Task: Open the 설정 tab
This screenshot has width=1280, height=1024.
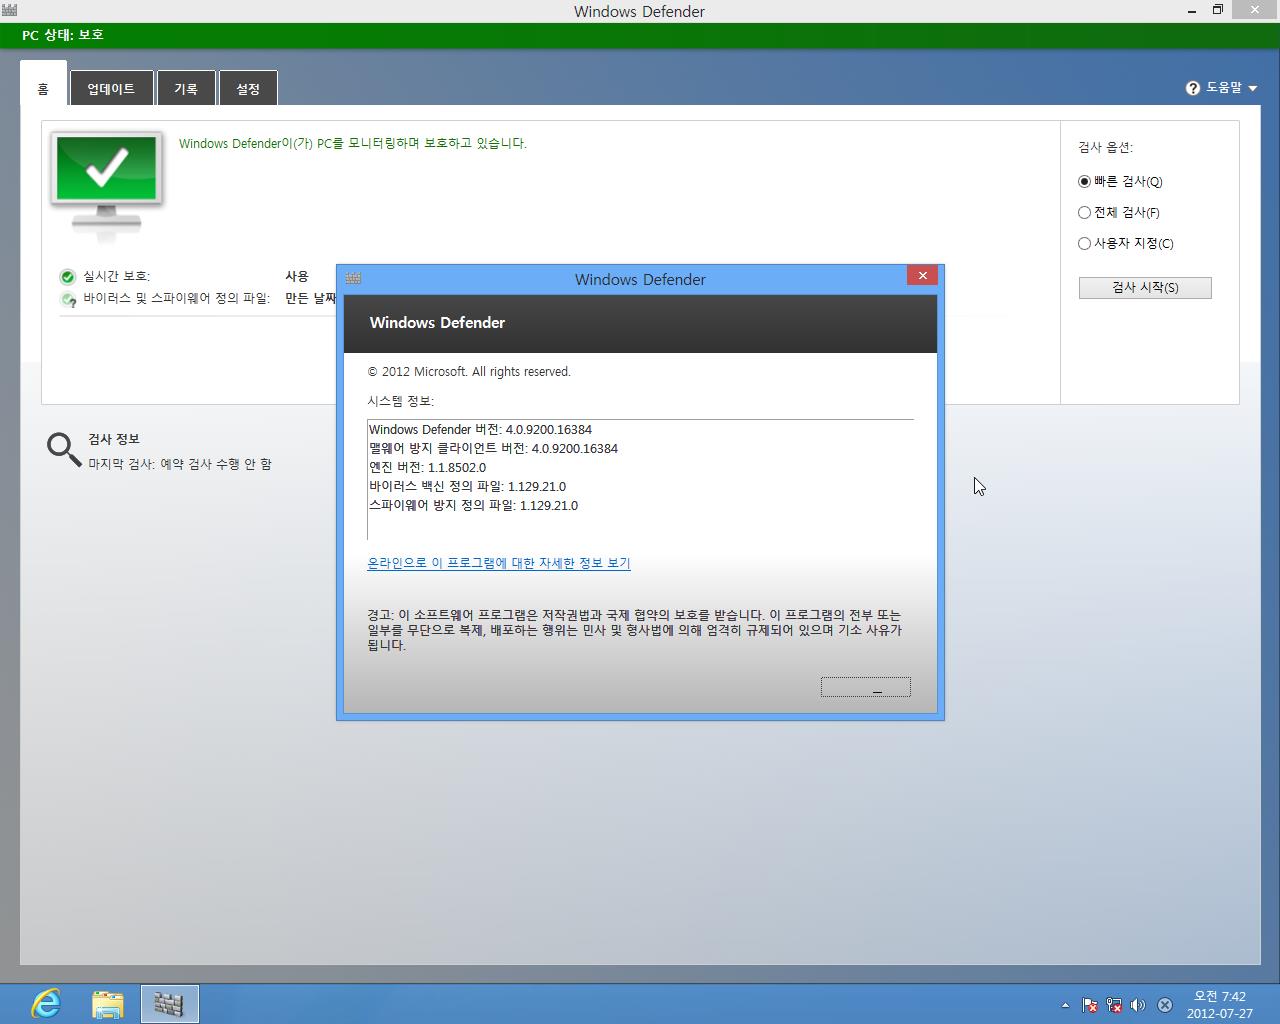Action: point(248,88)
